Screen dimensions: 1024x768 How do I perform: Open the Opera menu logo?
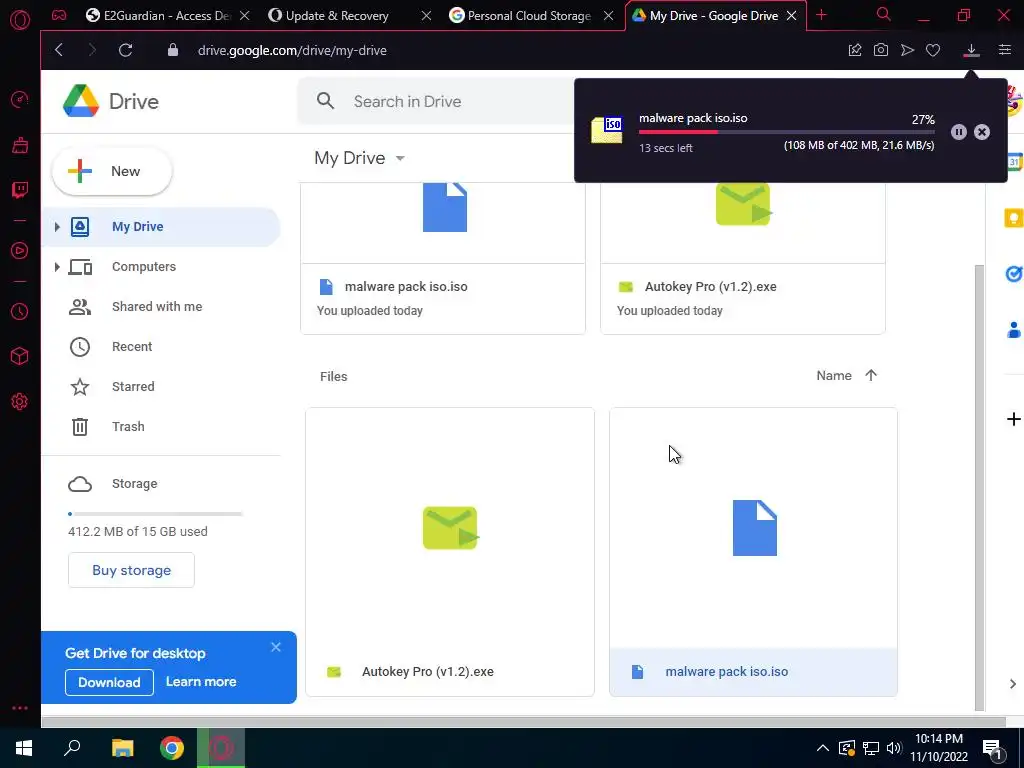[x=20, y=20]
